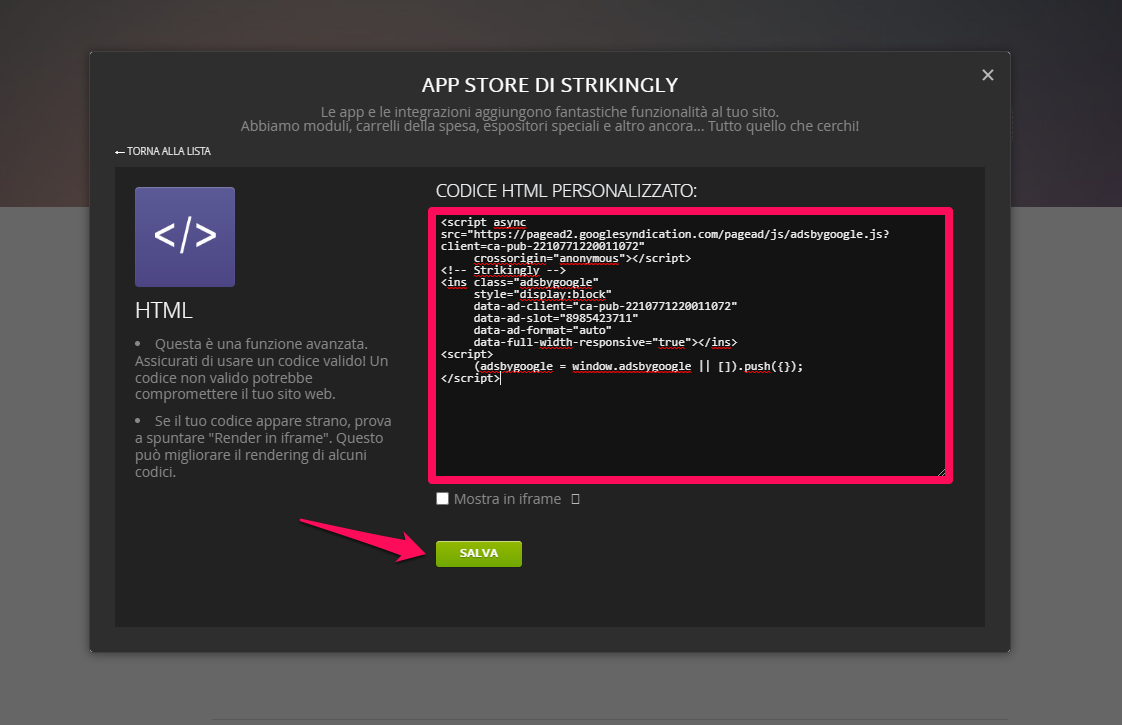Click the style="display:block" code line
This screenshot has height=725, width=1122.
tap(542, 294)
